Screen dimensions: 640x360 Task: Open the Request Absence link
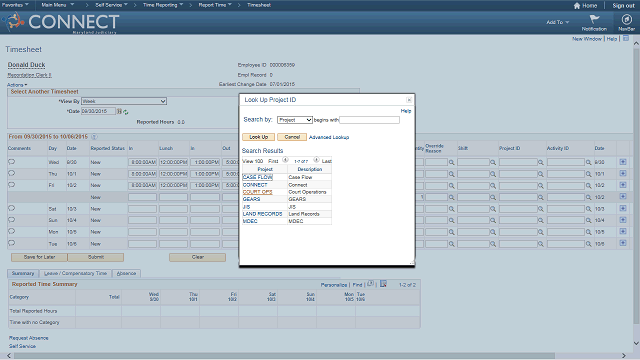point(29,338)
